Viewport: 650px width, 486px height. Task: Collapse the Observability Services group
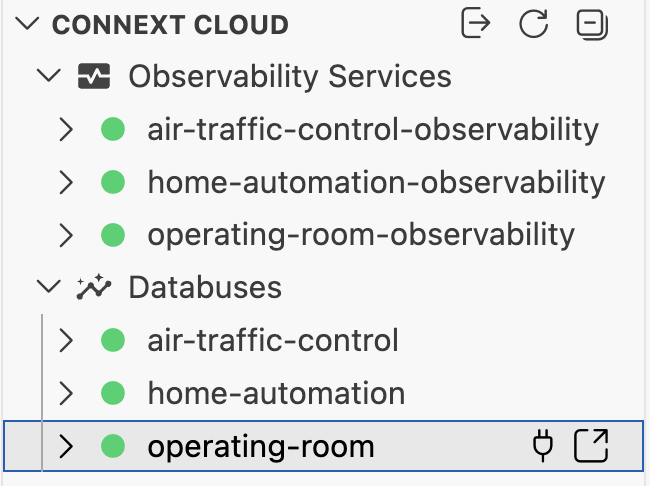[49, 76]
